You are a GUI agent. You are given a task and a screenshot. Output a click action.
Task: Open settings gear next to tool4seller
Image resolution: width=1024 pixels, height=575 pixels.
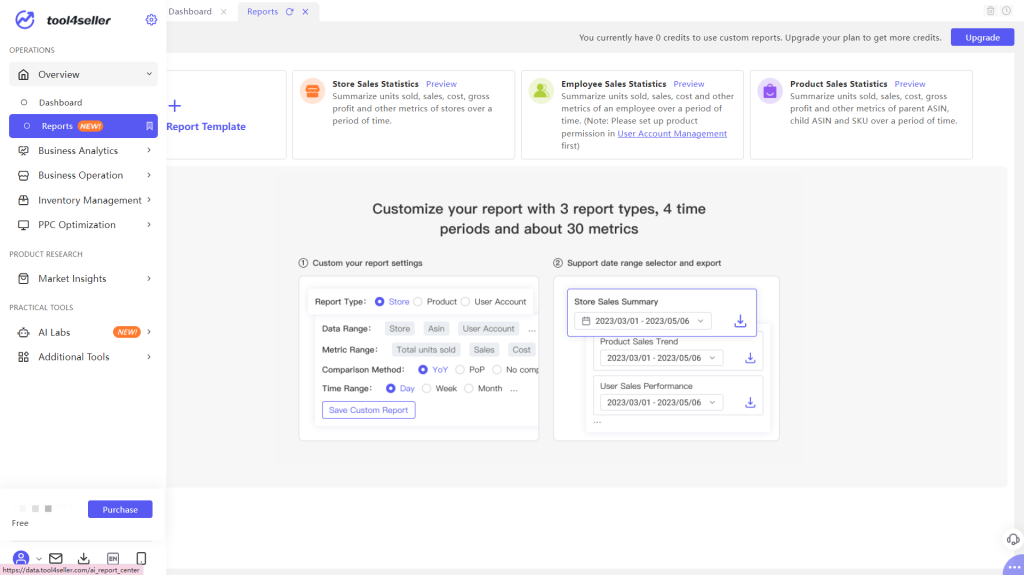152,20
